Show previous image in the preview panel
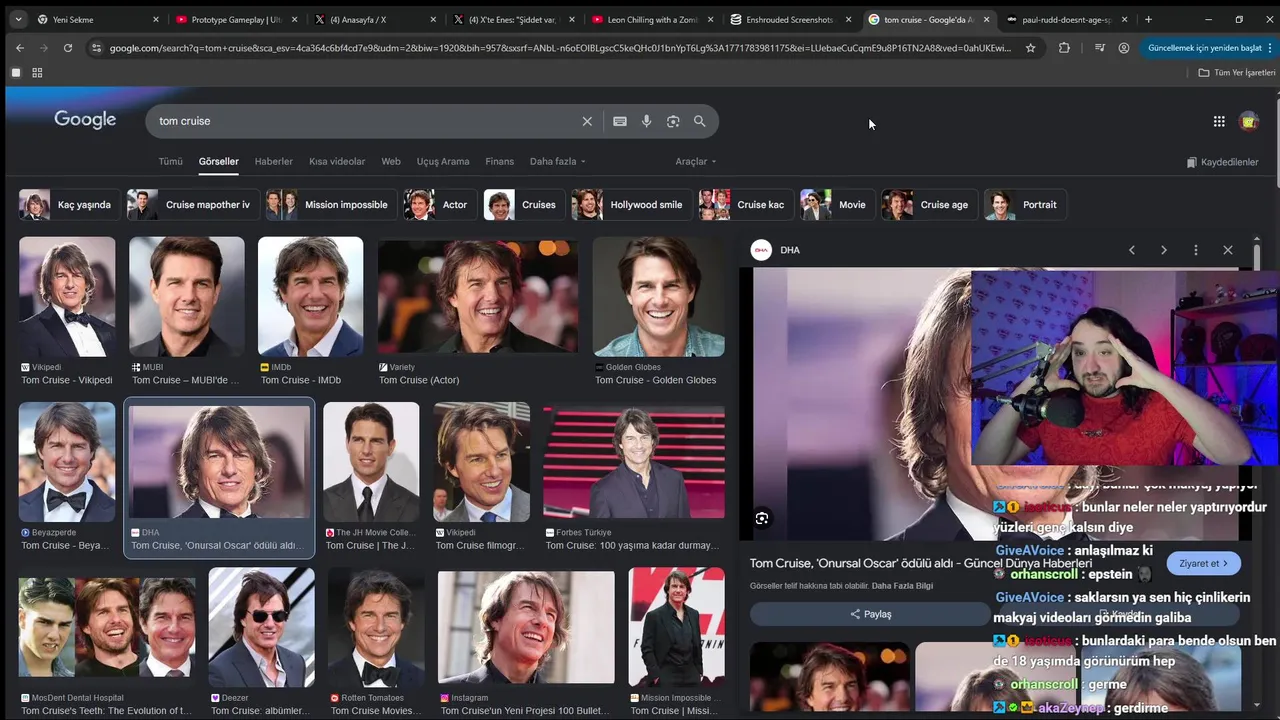This screenshot has height=720, width=1280. 1132,250
